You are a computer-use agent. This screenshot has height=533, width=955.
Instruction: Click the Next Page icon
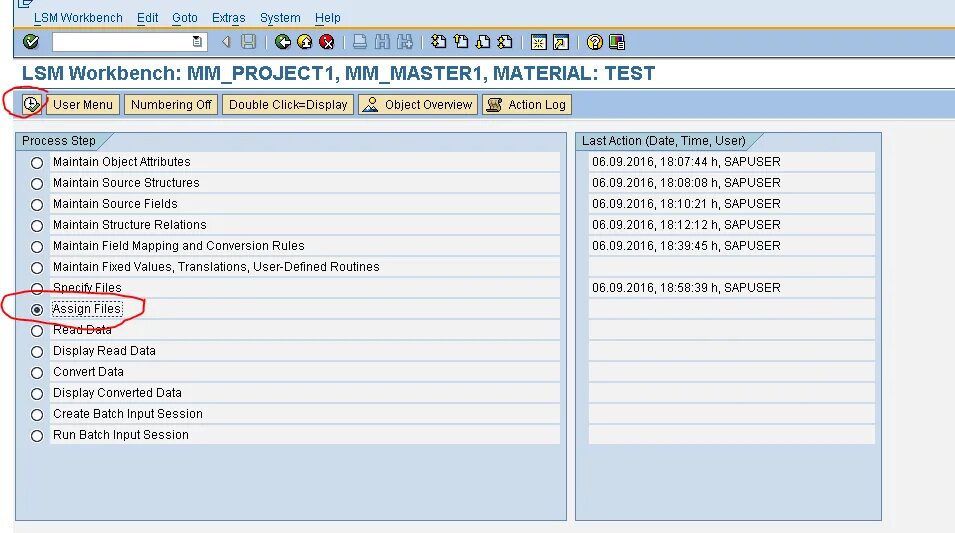[483, 41]
